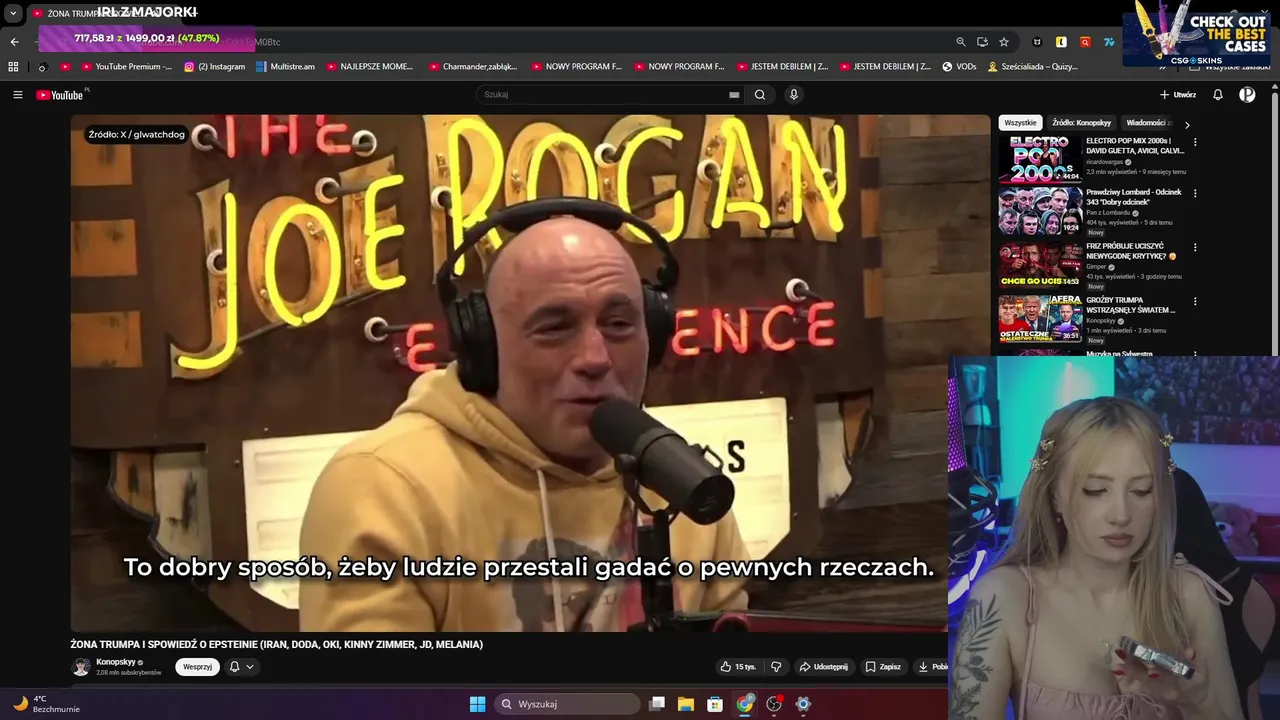Select the Wiadomości filter chip
This screenshot has width=1280, height=720.
(1147, 123)
